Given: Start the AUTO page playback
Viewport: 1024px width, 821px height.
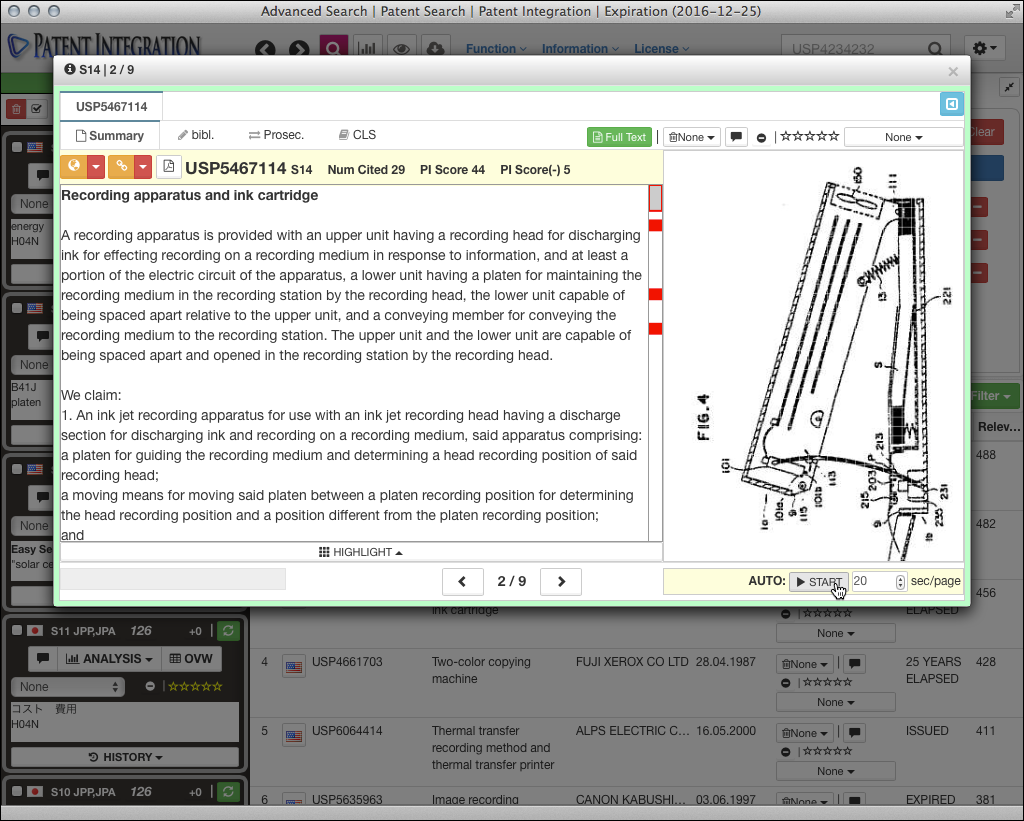Looking at the screenshot, I should coord(819,581).
